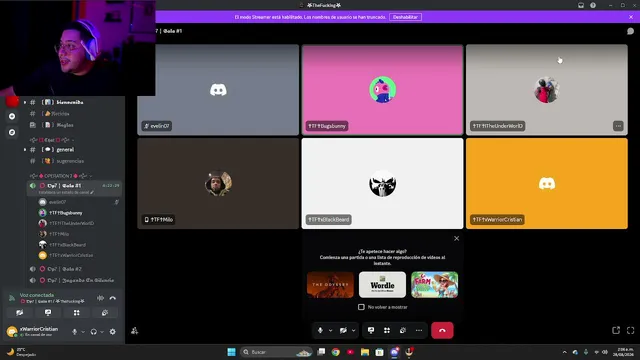Screen dimensions: 640x360
Task: Collapse the Chat channel category
Action: click(52, 140)
